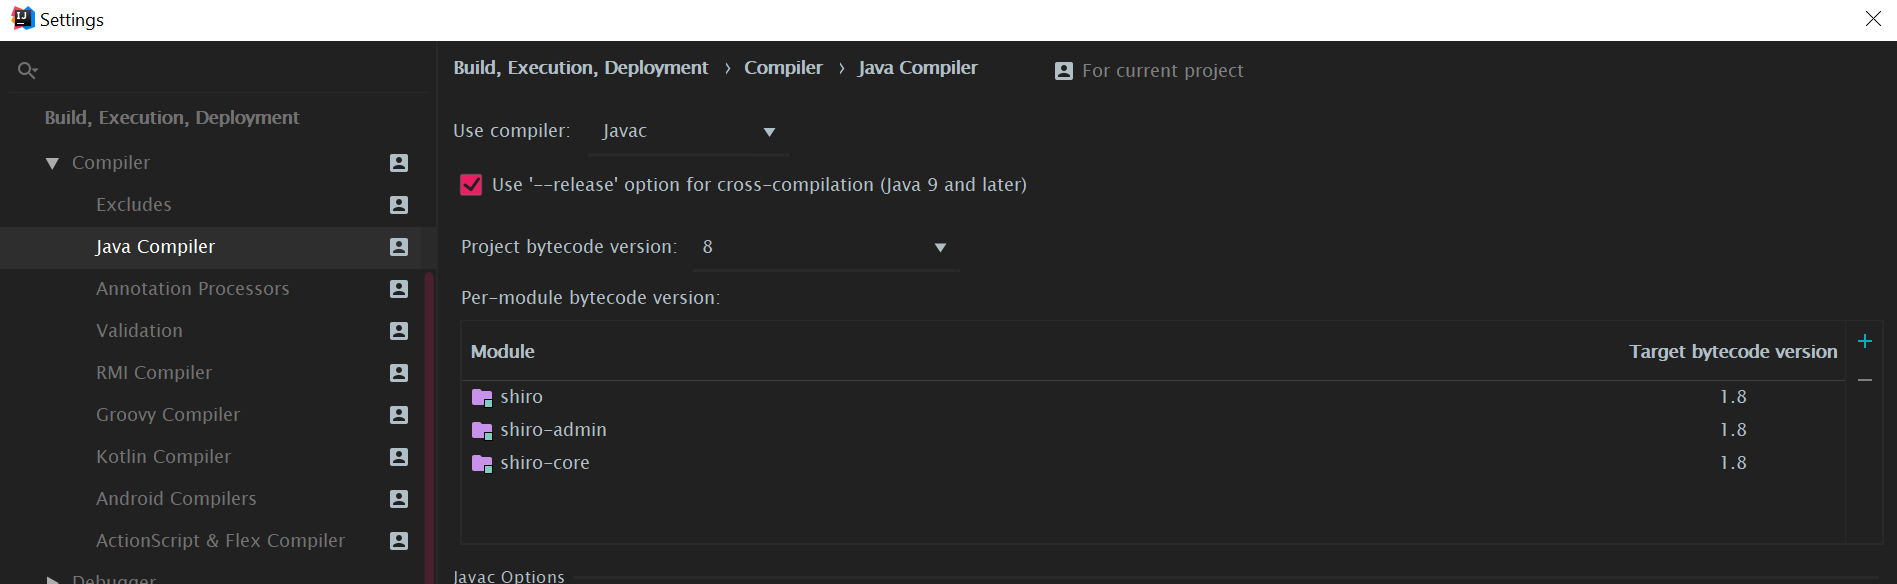Viewport: 1897px width, 584px height.
Task: Click the project-scope icon beside Annotation Processors
Action: tap(399, 289)
